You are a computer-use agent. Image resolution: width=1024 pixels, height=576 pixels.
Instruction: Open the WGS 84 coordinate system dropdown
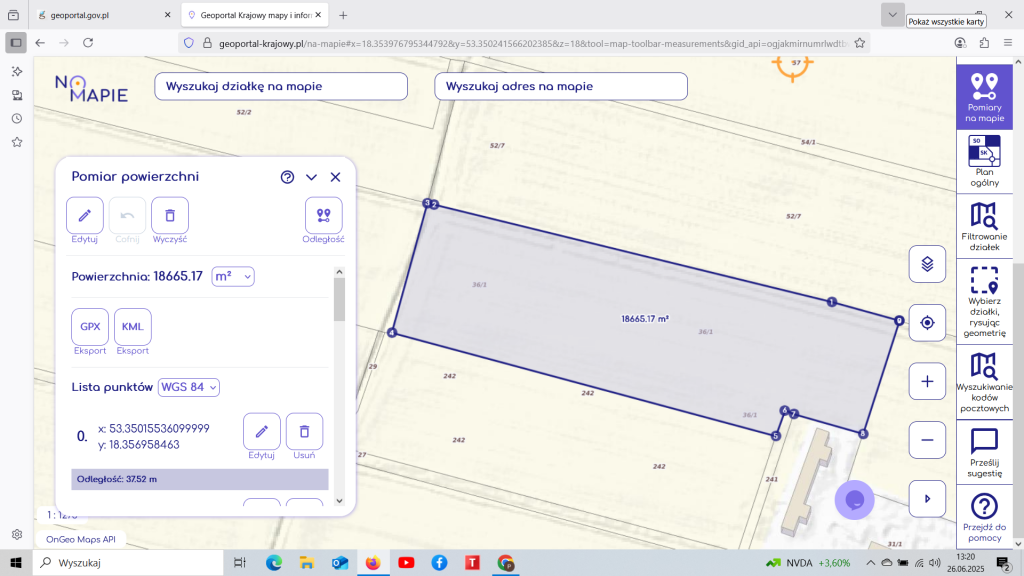[189, 387]
